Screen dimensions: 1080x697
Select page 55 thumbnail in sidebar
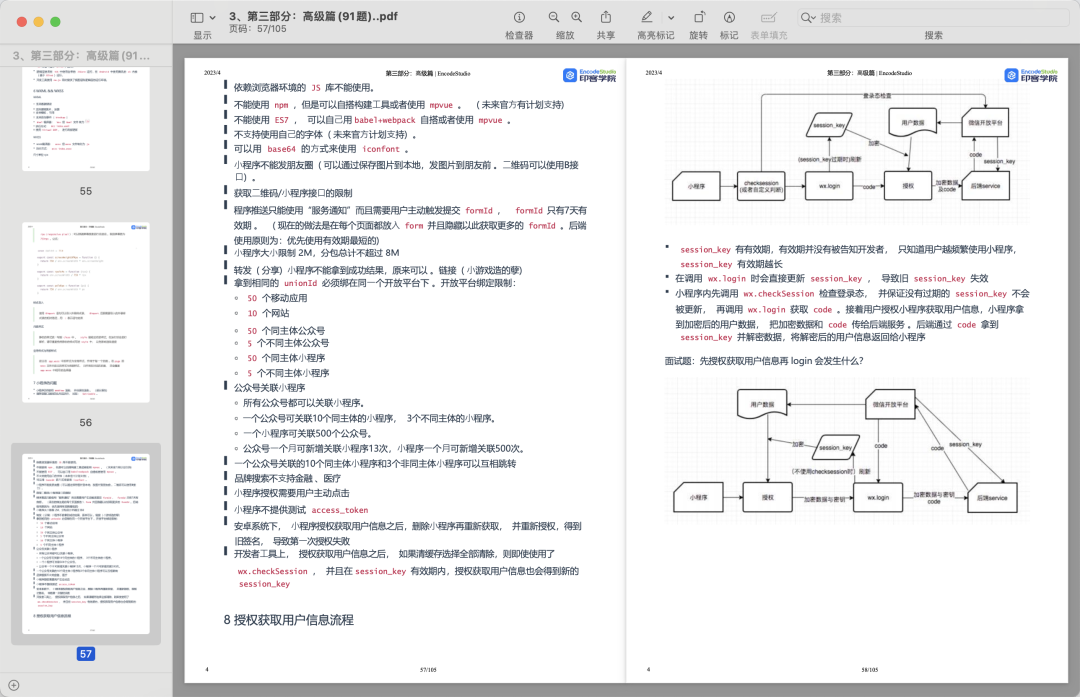(86, 118)
